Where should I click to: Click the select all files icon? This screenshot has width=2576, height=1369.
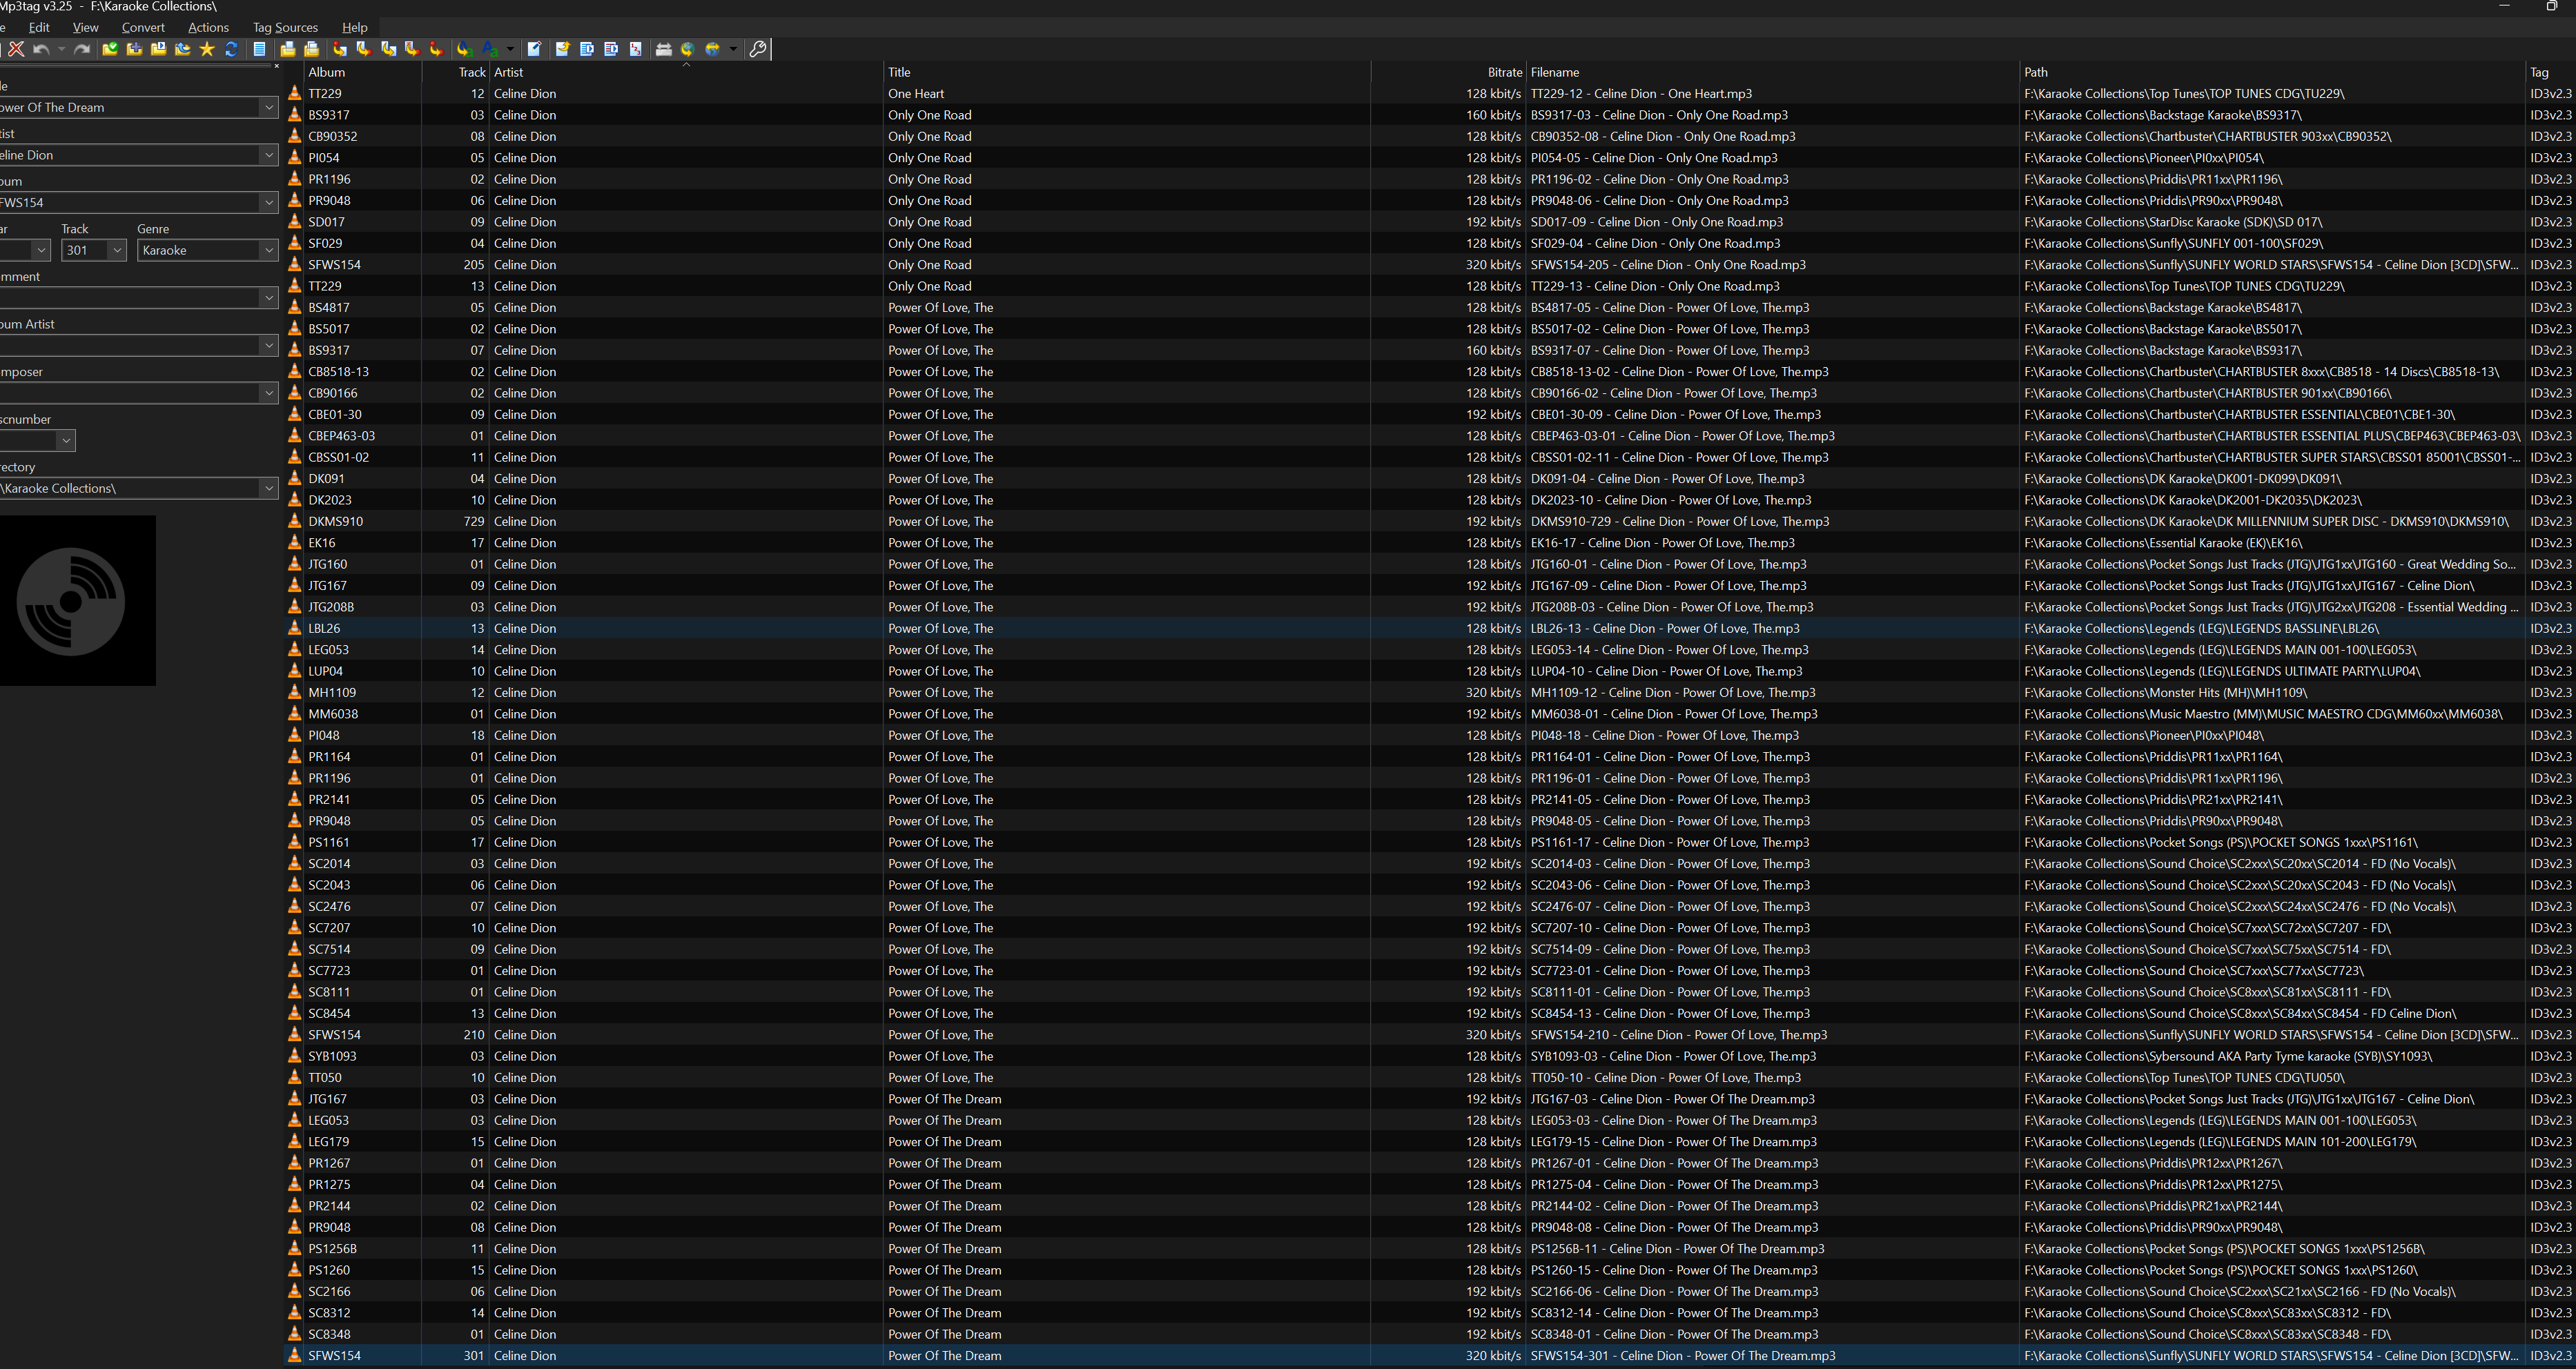pos(259,49)
